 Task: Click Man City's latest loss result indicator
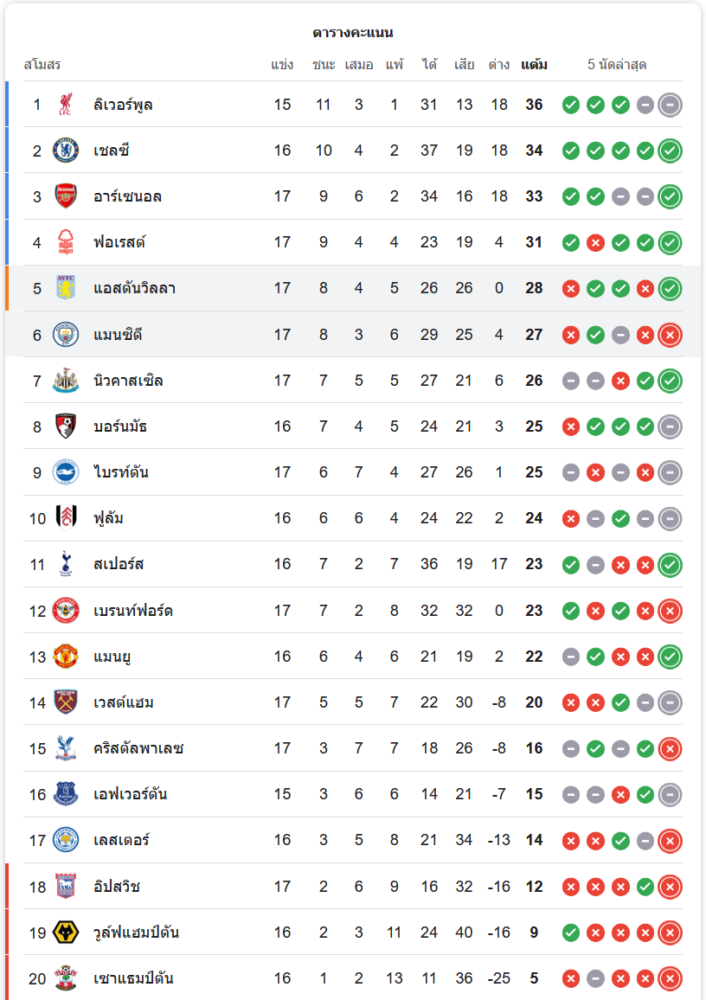point(670,334)
